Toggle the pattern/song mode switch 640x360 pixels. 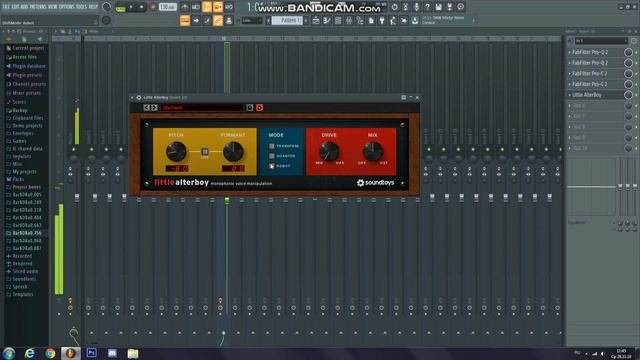[x=120, y=8]
